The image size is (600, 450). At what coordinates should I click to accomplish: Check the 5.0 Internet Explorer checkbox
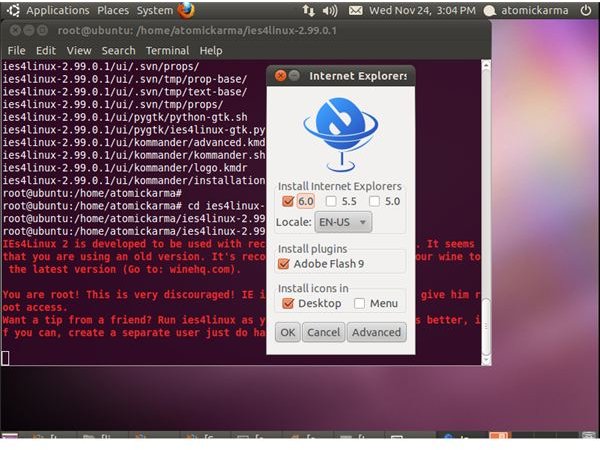(374, 201)
